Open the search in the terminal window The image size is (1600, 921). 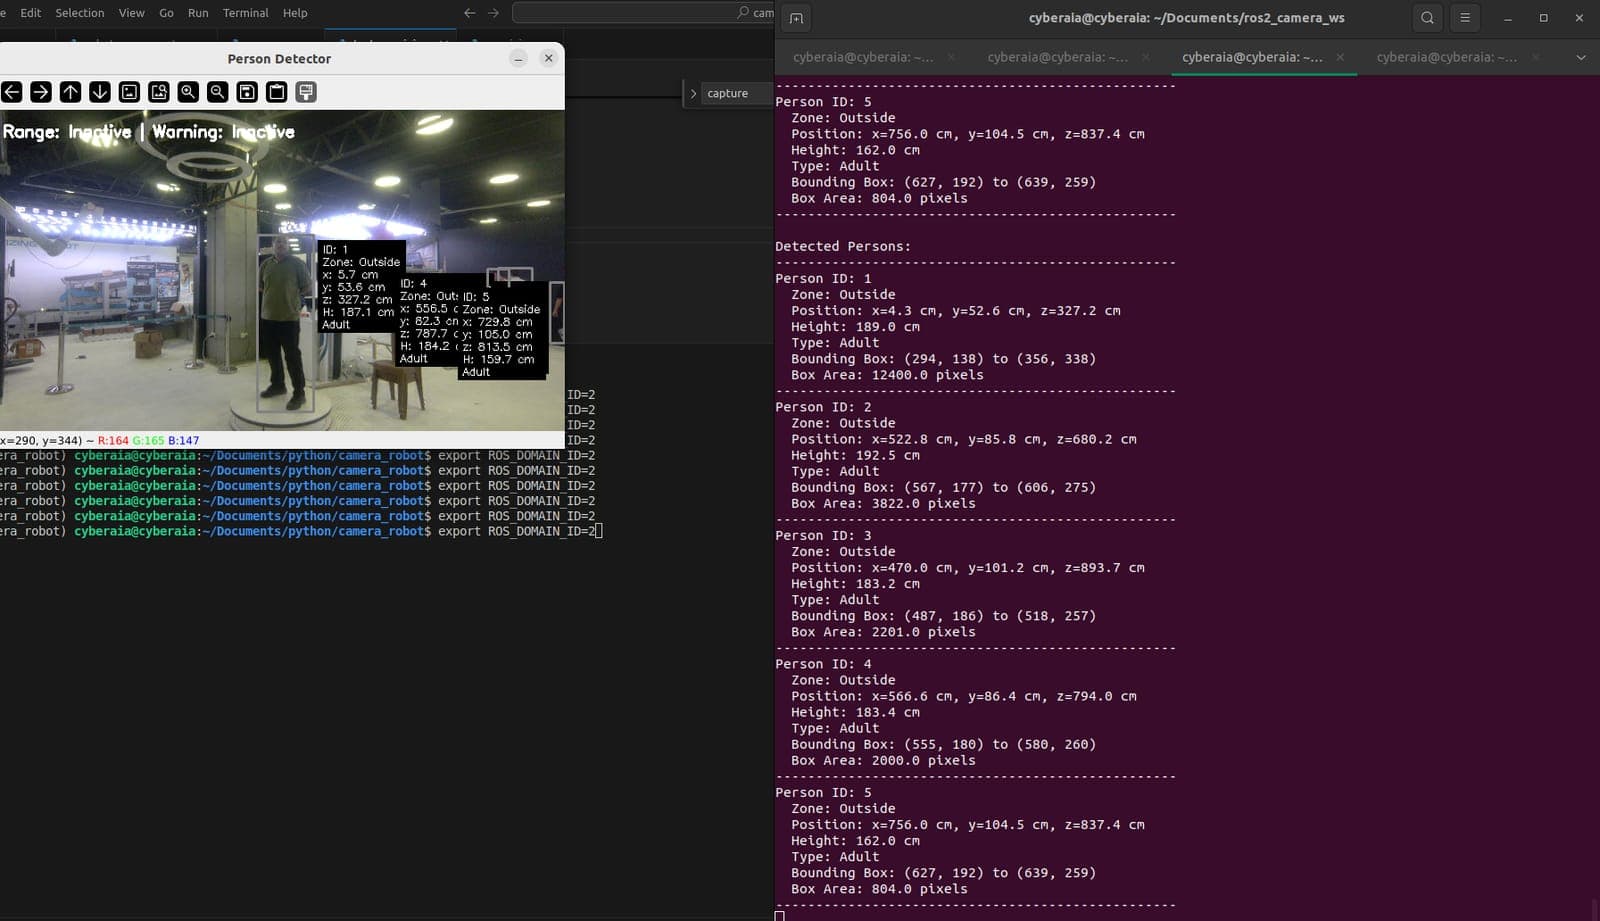click(x=1427, y=18)
